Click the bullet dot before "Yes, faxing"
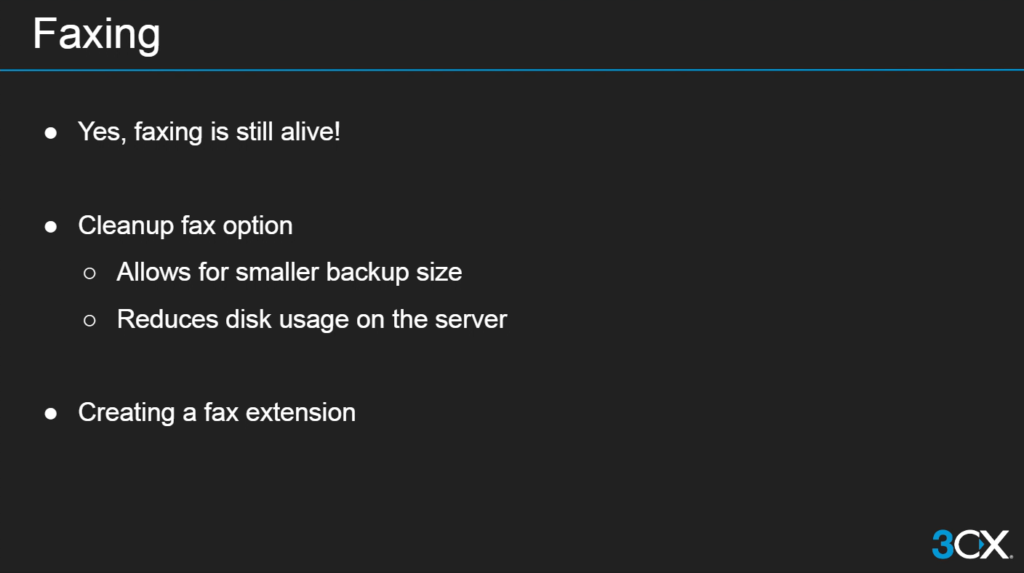Viewport: 1024px width, 573px height. coord(51,133)
